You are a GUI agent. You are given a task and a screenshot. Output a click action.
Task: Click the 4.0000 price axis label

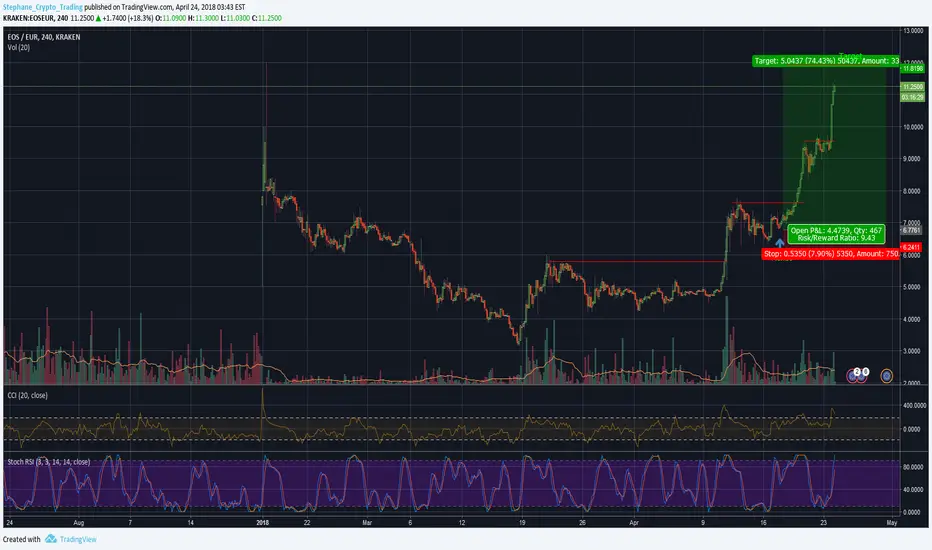click(912, 319)
